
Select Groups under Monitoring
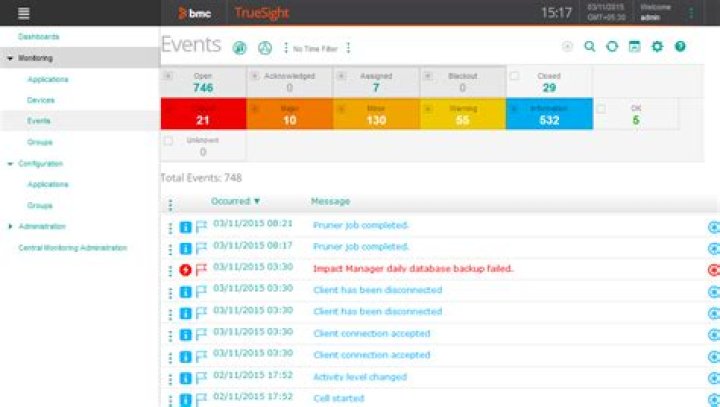tap(40, 142)
